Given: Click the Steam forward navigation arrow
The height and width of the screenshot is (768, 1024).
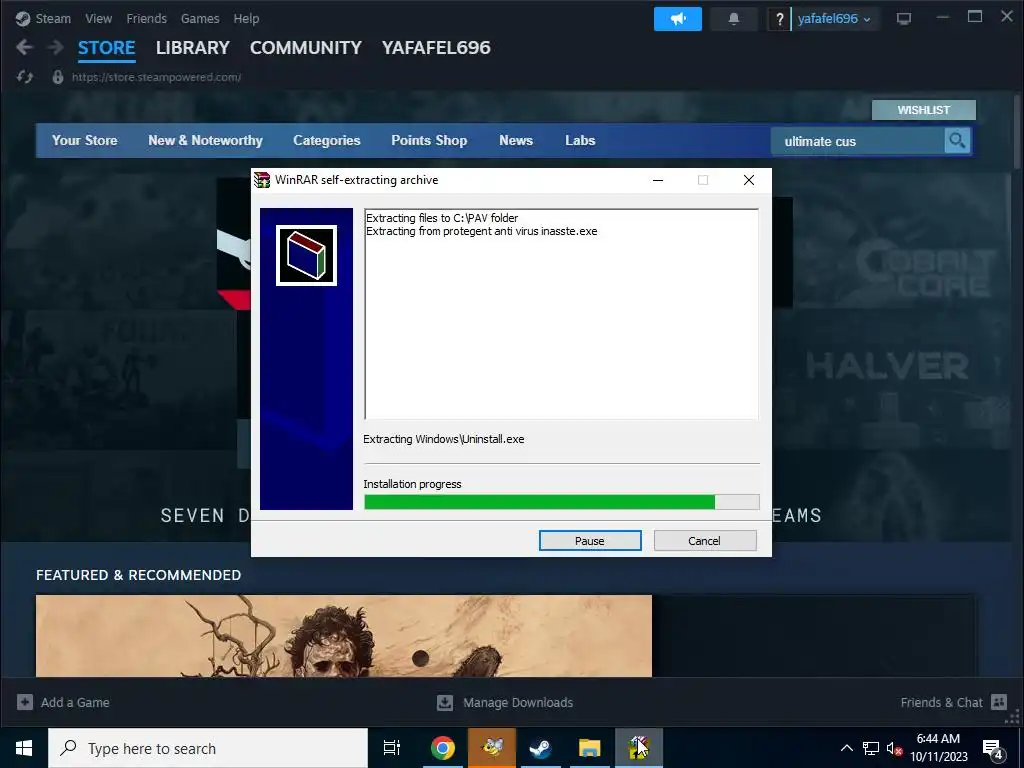Looking at the screenshot, I should pos(56,47).
